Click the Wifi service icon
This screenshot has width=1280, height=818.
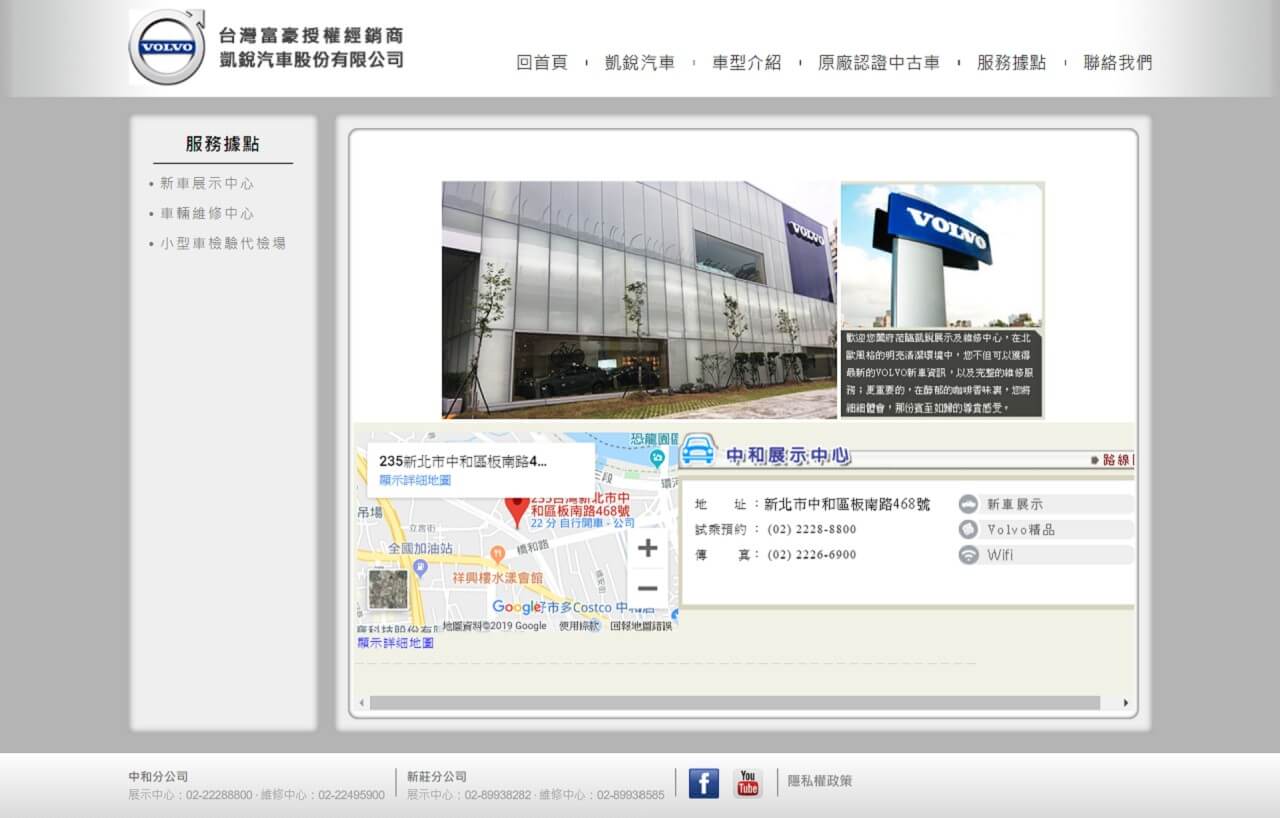[x=968, y=555]
